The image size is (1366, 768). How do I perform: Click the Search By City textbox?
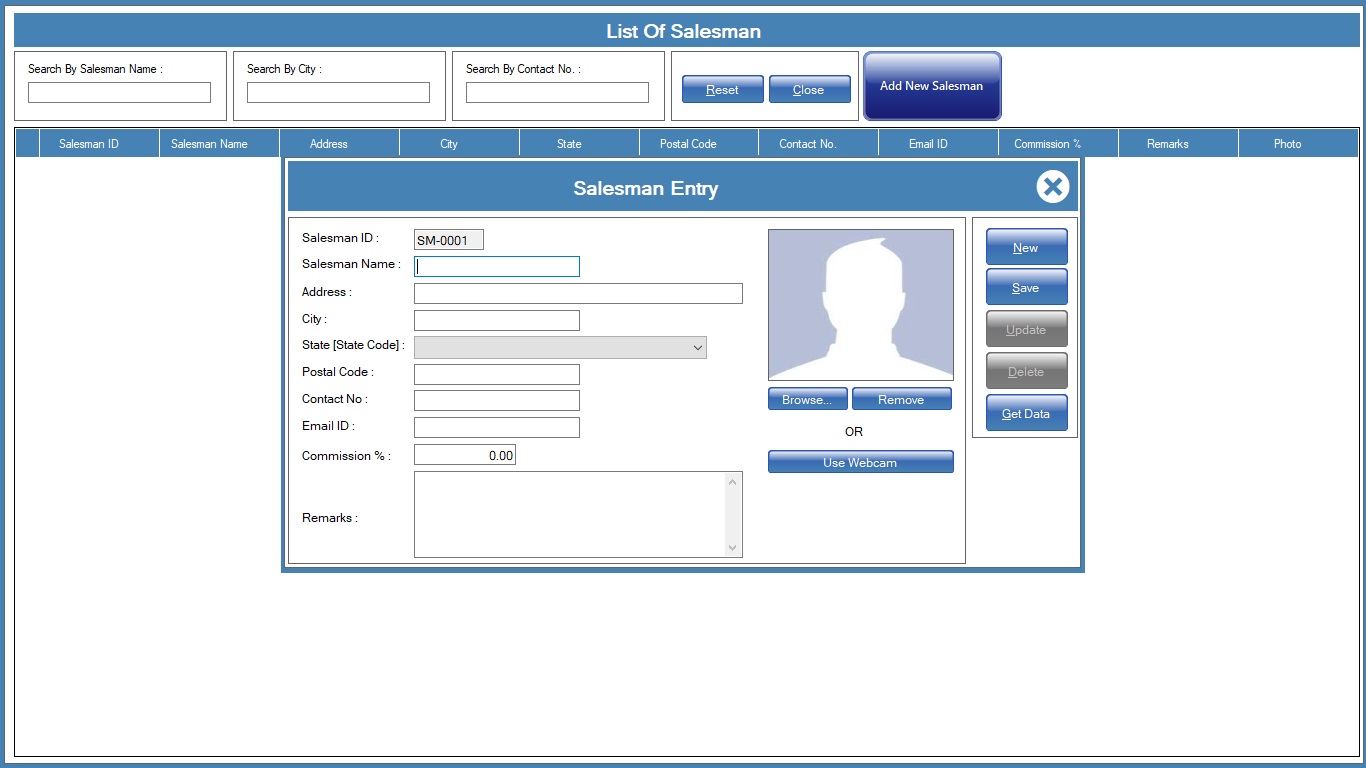pos(338,93)
